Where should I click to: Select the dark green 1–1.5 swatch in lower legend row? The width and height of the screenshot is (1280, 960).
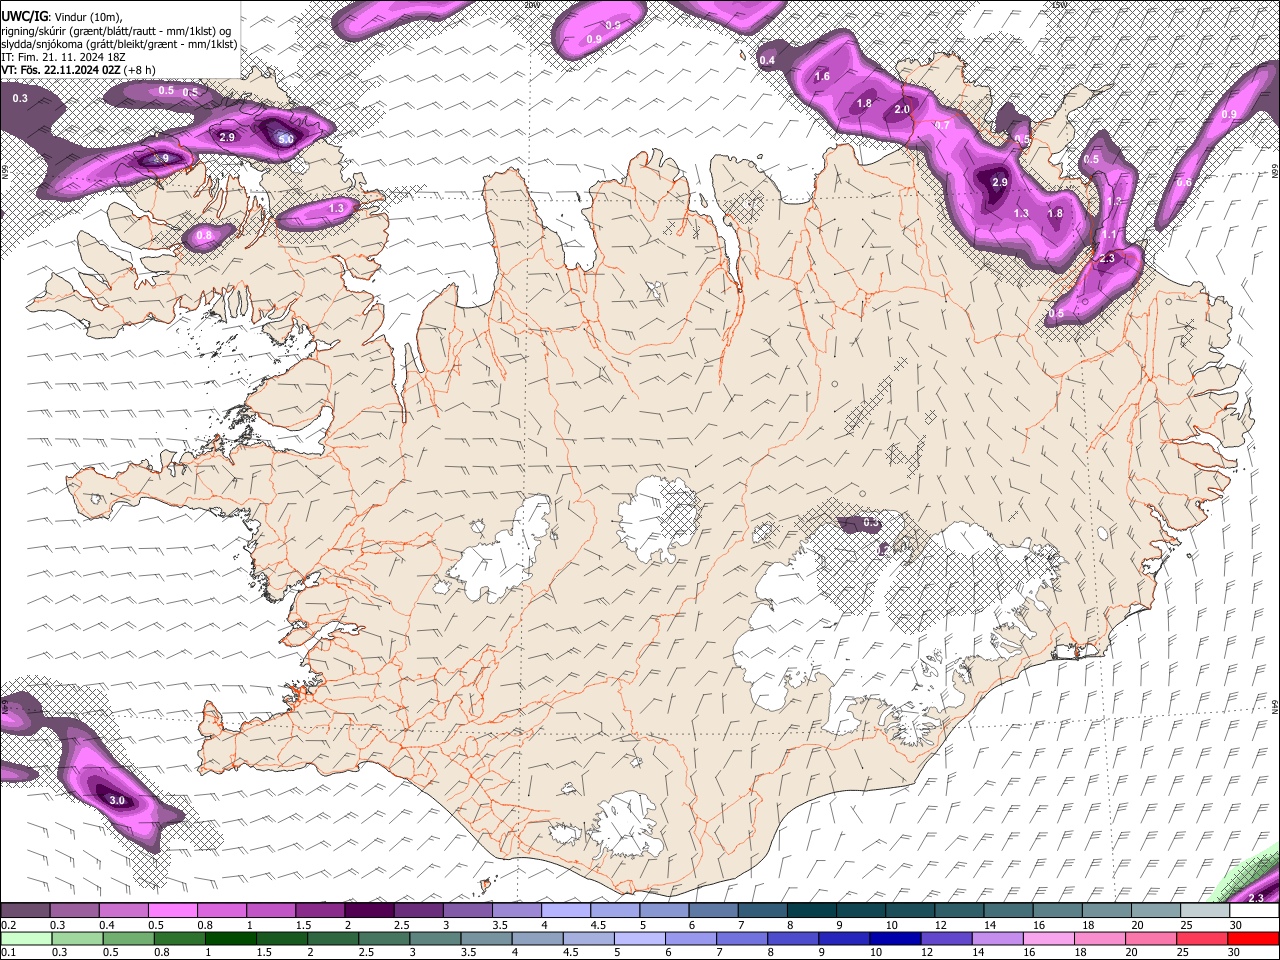coord(231,938)
